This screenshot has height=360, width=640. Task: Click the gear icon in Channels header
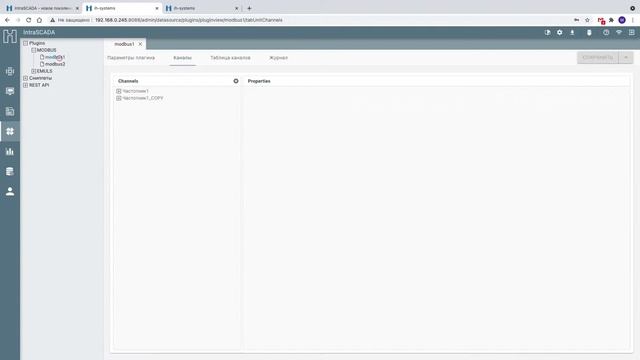(236, 81)
